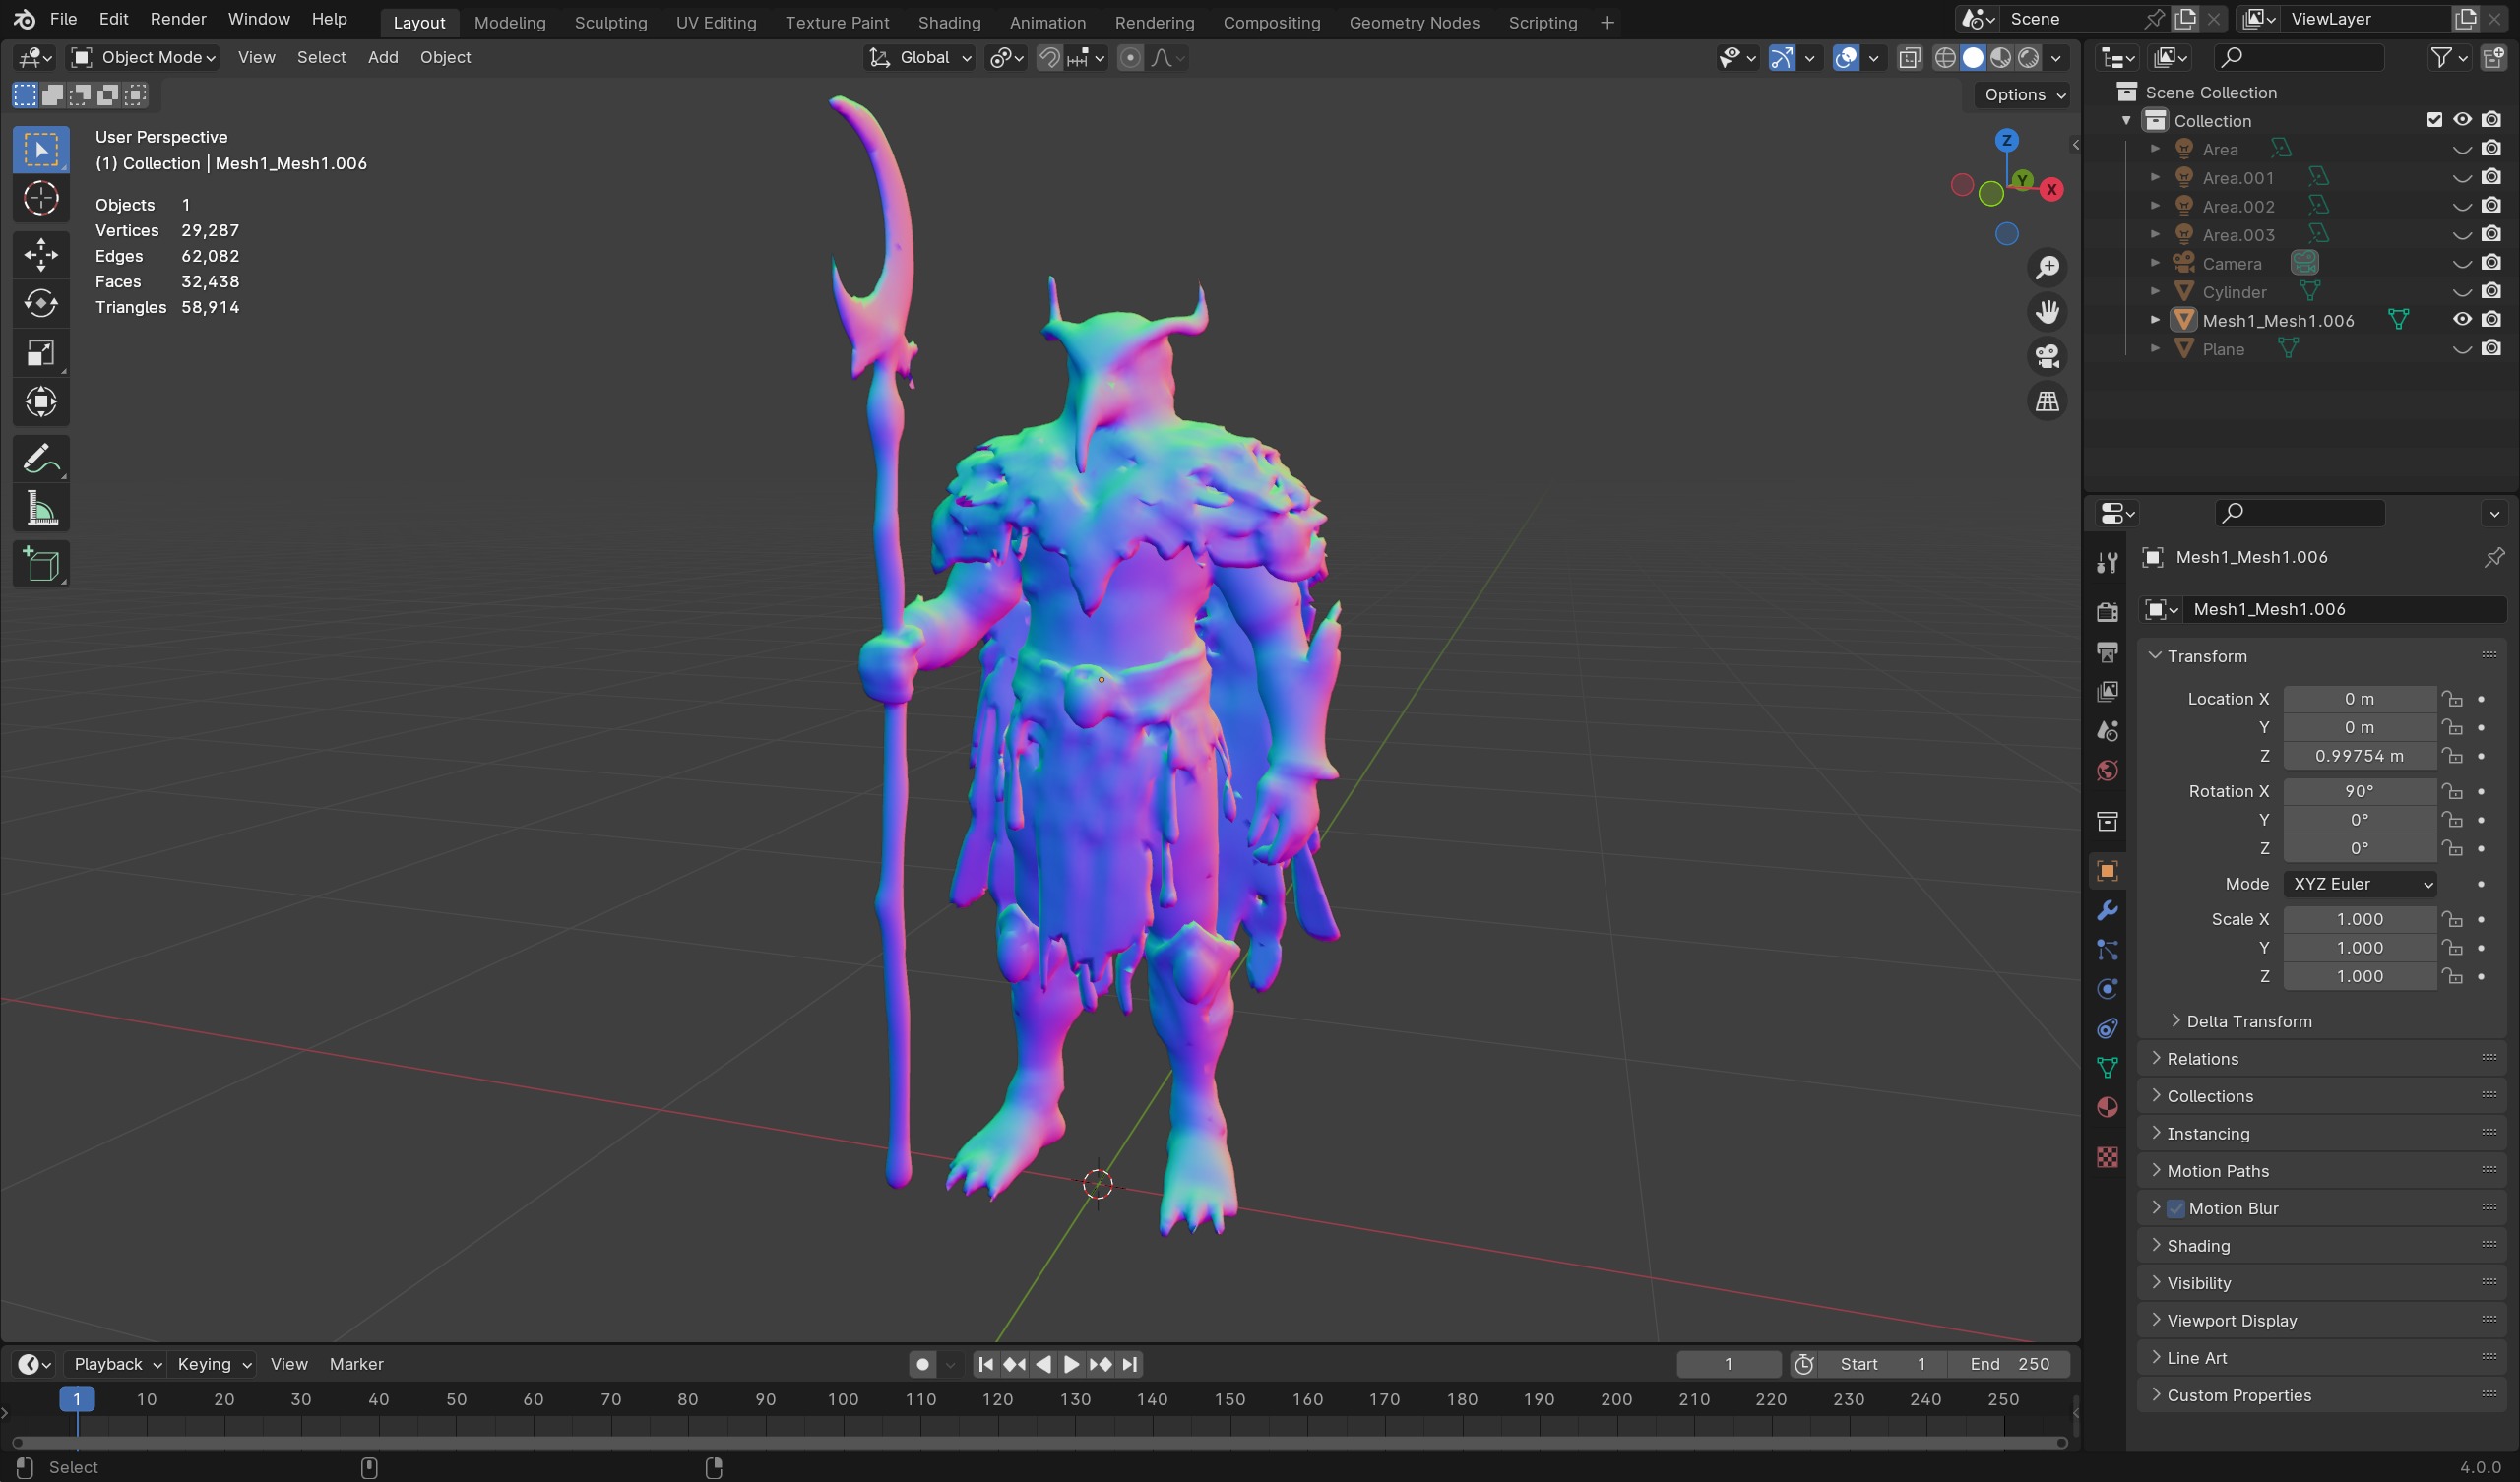Open the Keying popover
Image resolution: width=2520 pixels, height=1482 pixels.
pos(214,1364)
